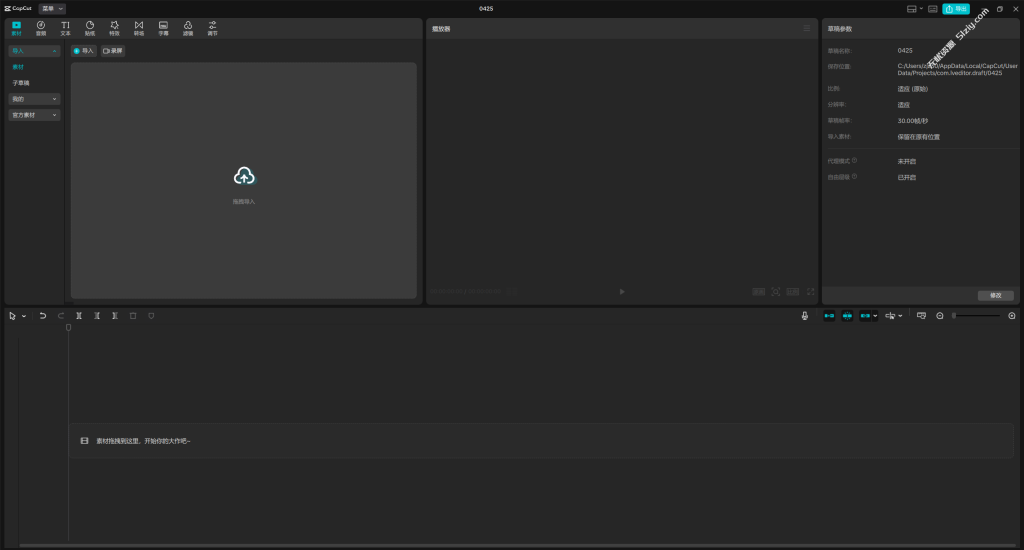Image resolution: width=1024 pixels, height=550 pixels.
Task: Select the pointer selection tool
Action: click(x=12, y=316)
